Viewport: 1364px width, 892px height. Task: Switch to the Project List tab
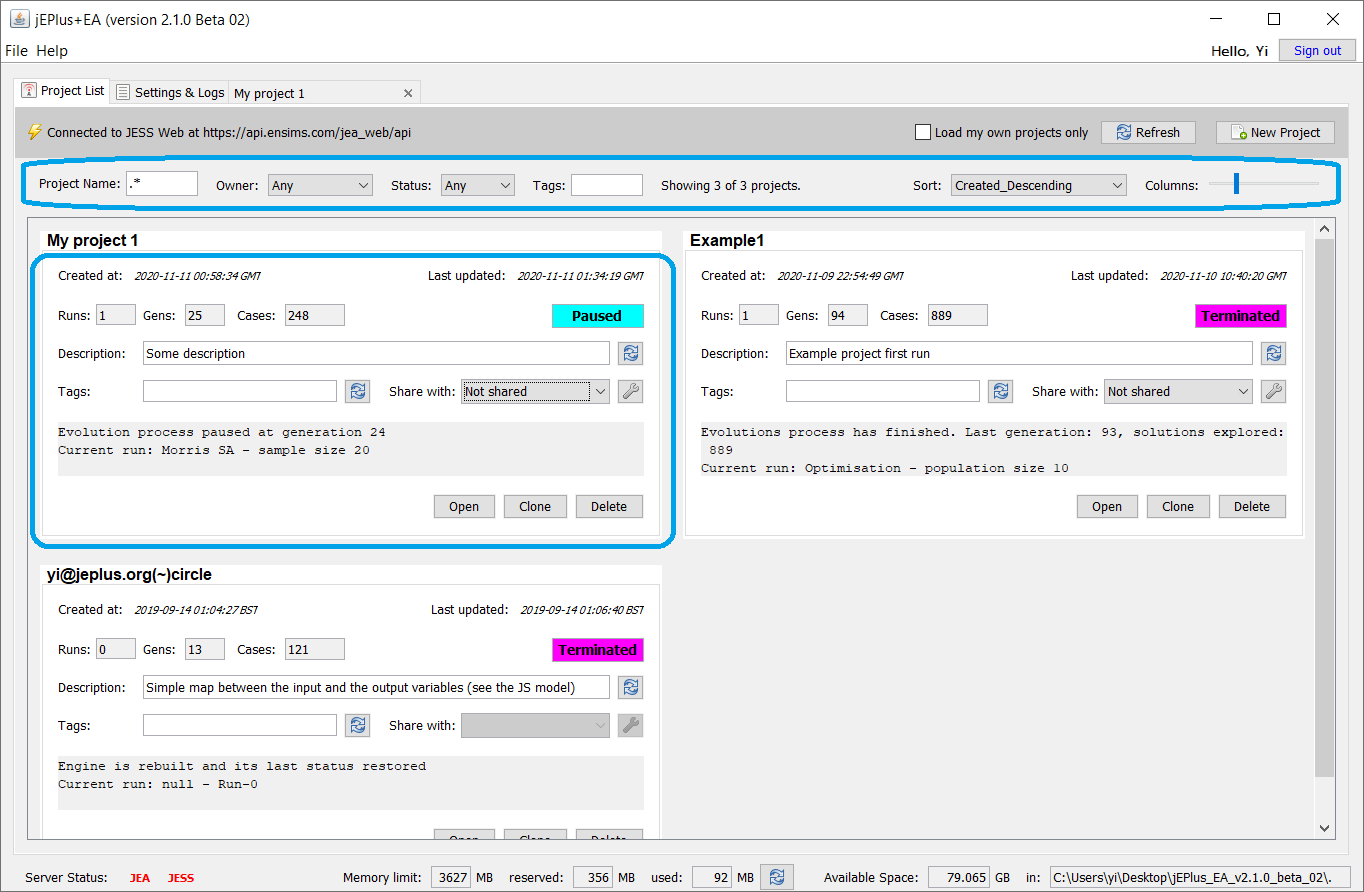click(63, 91)
